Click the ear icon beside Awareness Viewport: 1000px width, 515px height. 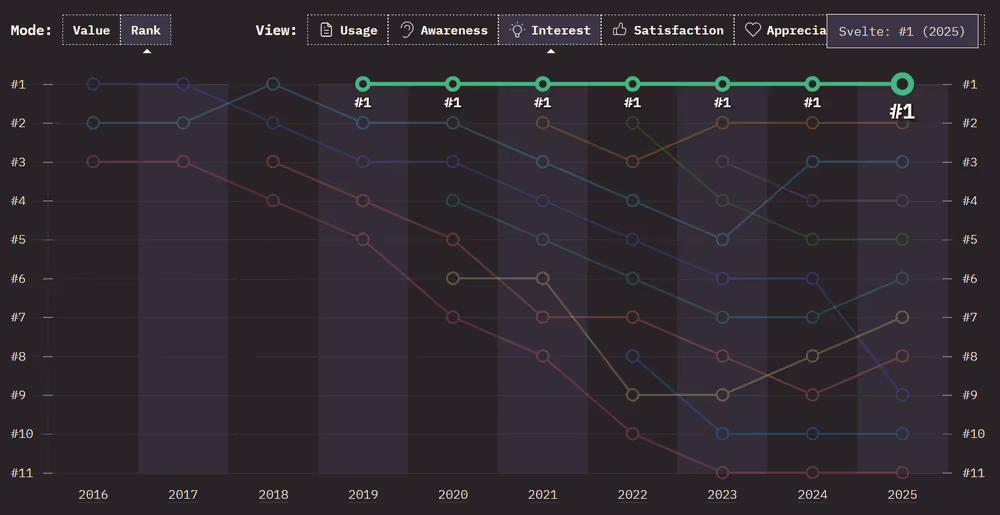point(406,30)
